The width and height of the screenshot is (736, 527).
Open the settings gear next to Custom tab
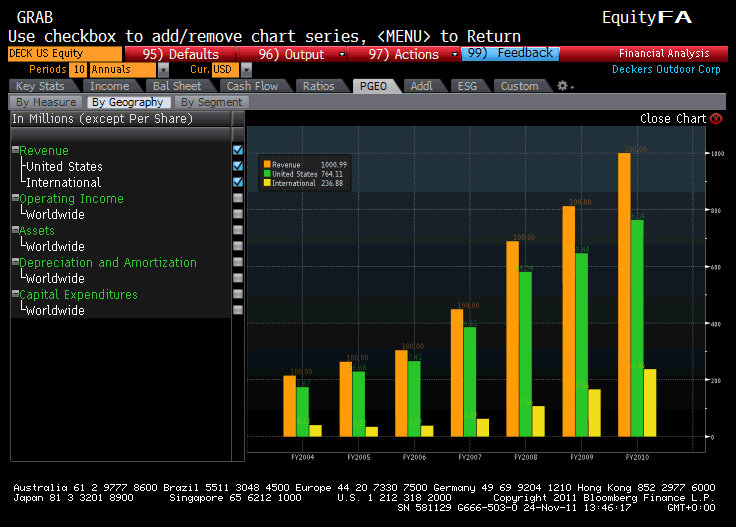click(562, 86)
